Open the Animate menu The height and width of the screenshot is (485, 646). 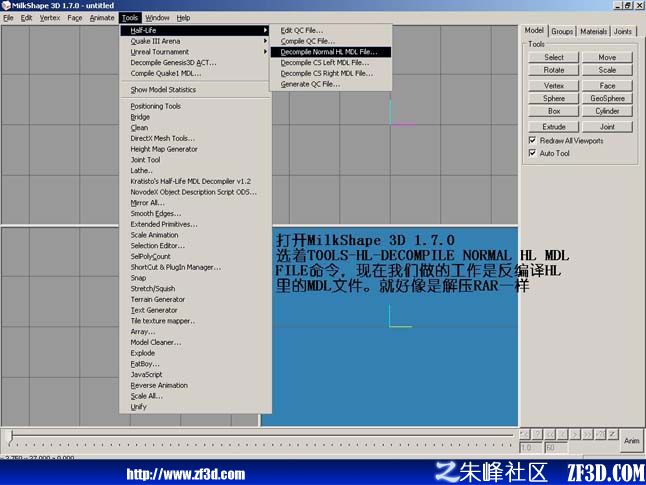point(102,18)
